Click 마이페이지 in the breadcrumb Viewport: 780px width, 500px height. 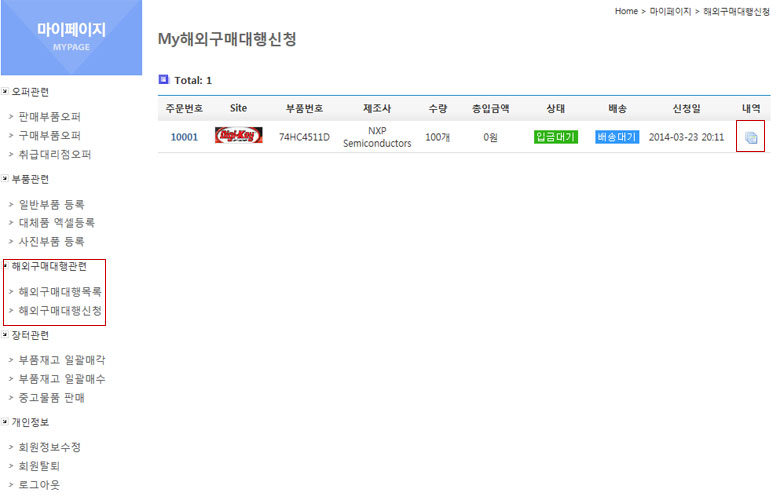[x=670, y=11]
